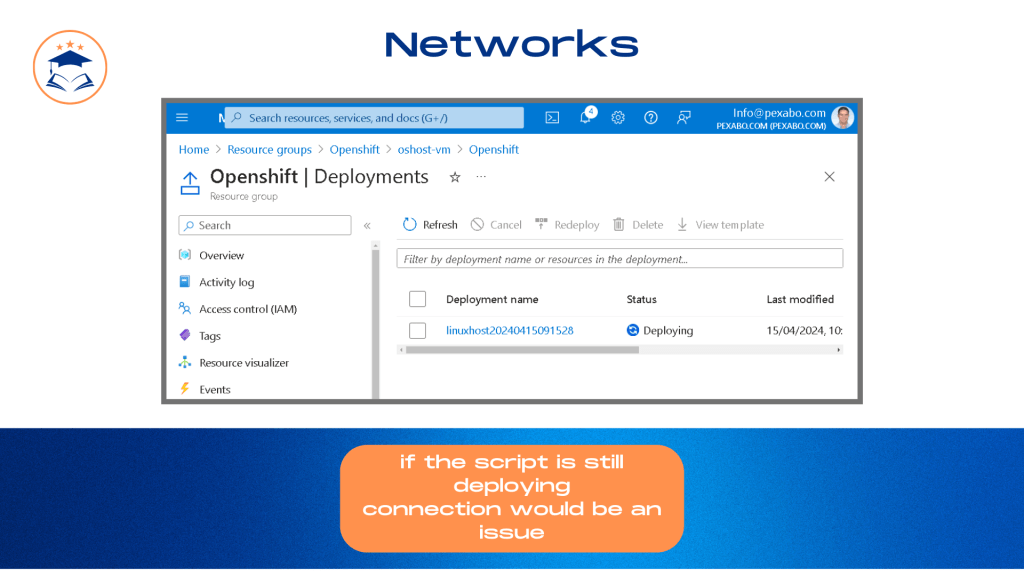Open Activity log in sidebar
The width and height of the screenshot is (1024, 576).
click(227, 282)
